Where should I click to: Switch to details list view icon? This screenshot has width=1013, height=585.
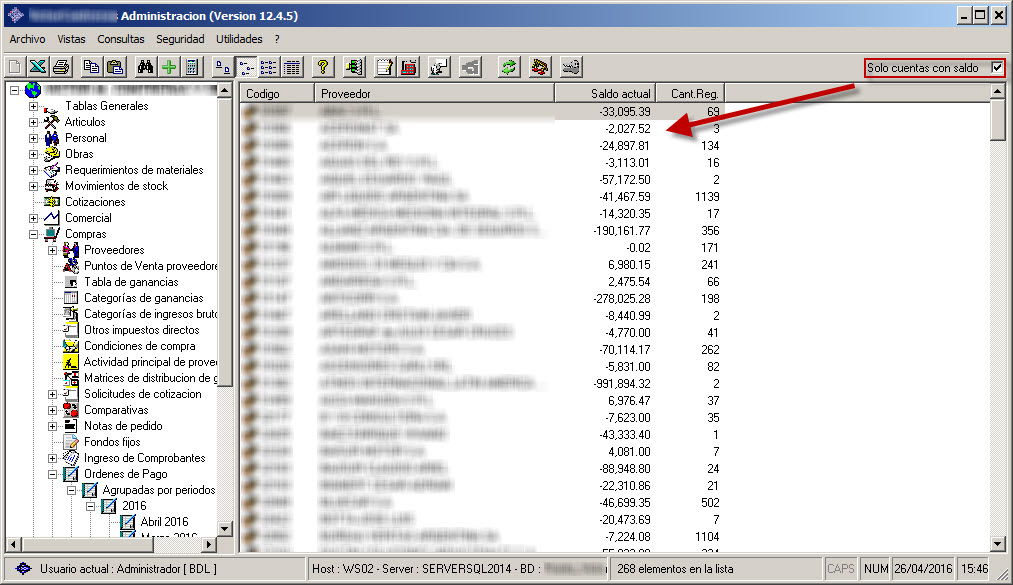click(x=292, y=67)
